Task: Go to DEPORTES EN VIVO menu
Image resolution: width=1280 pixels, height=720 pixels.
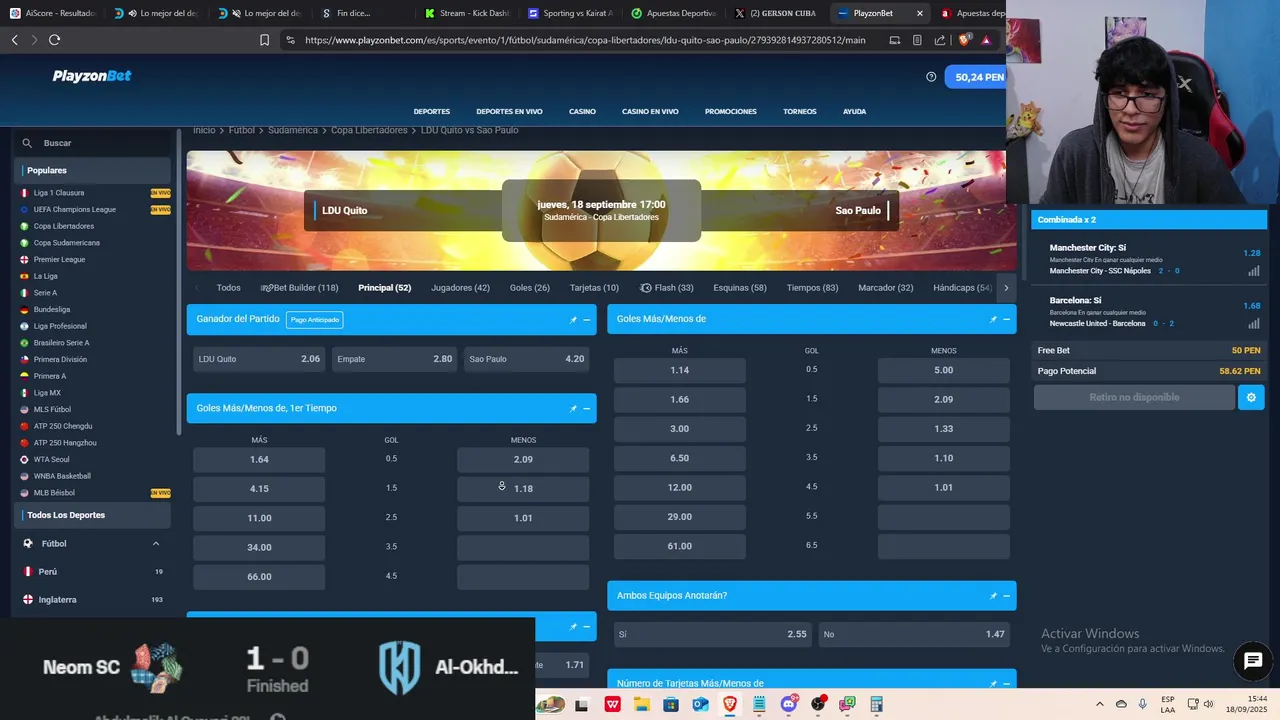Action: tap(509, 112)
